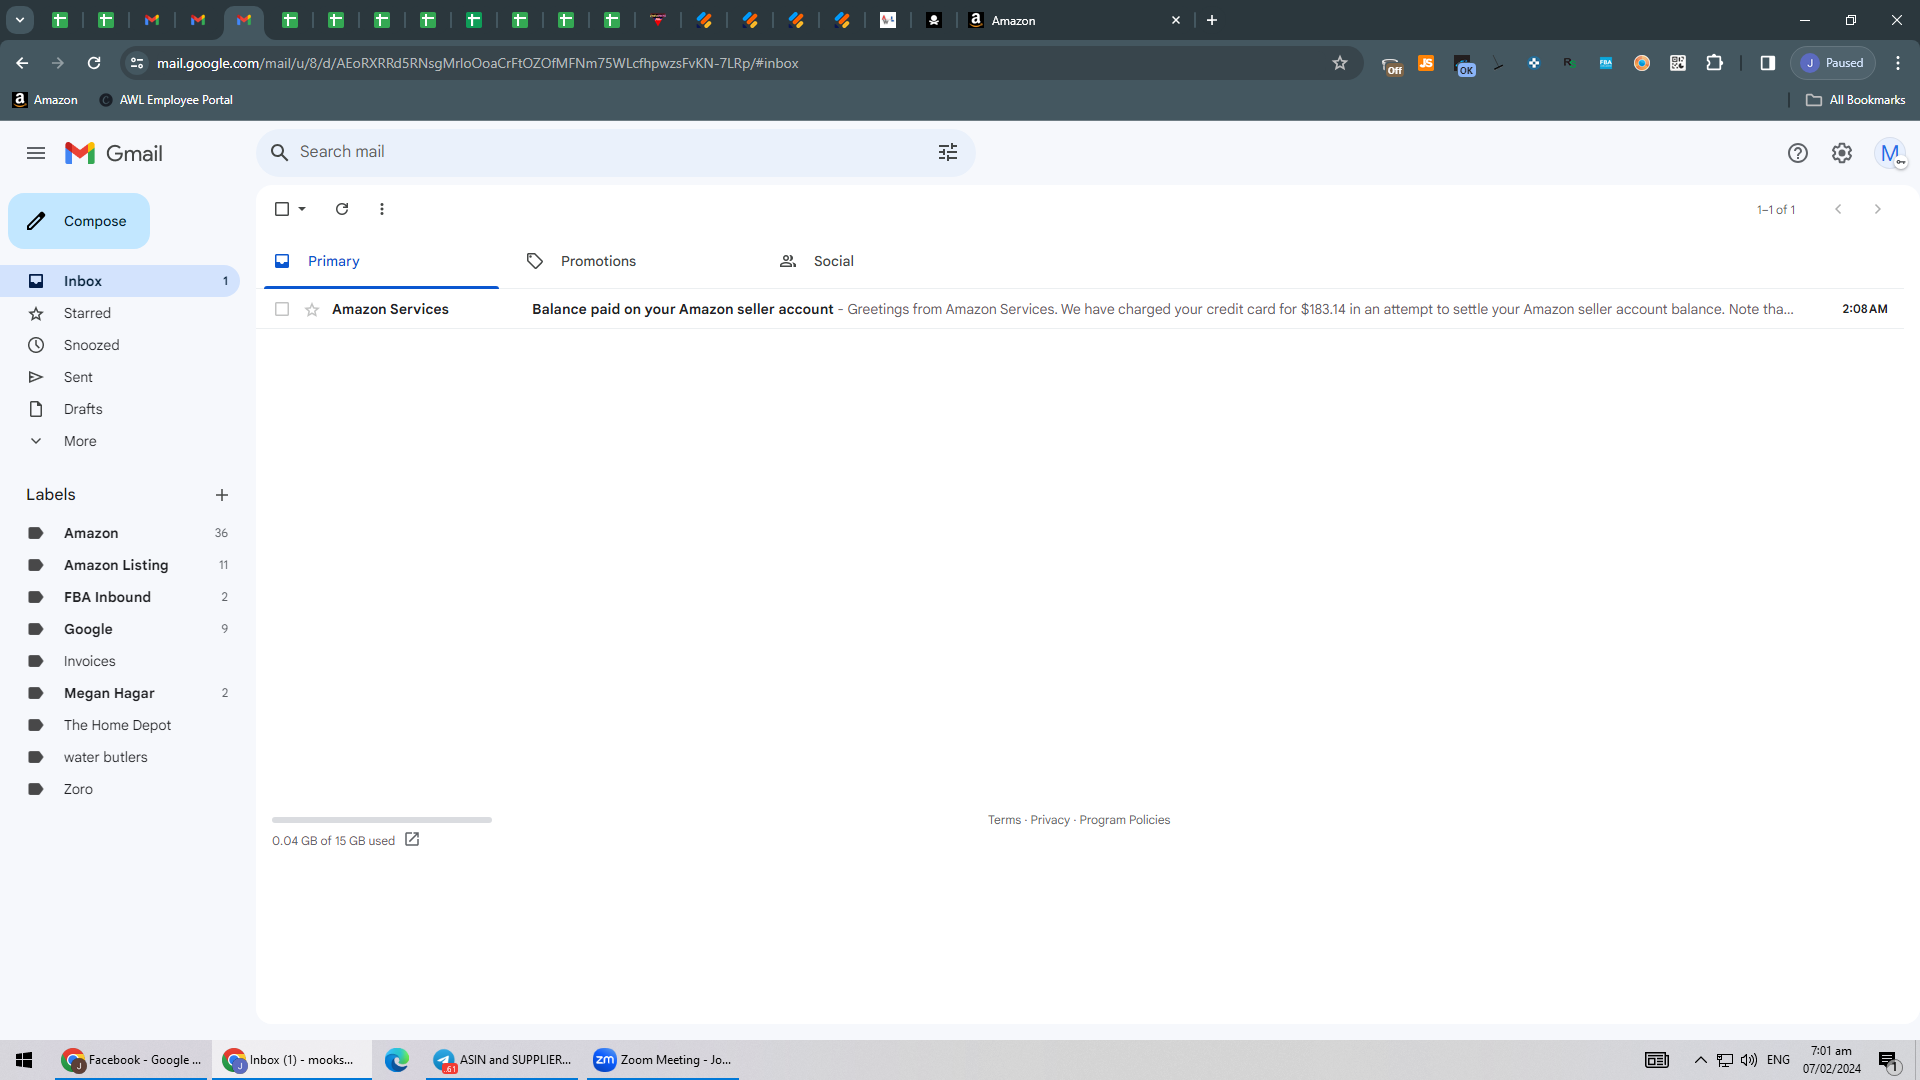
Task: Open the Inbox folder
Action: coord(120,281)
